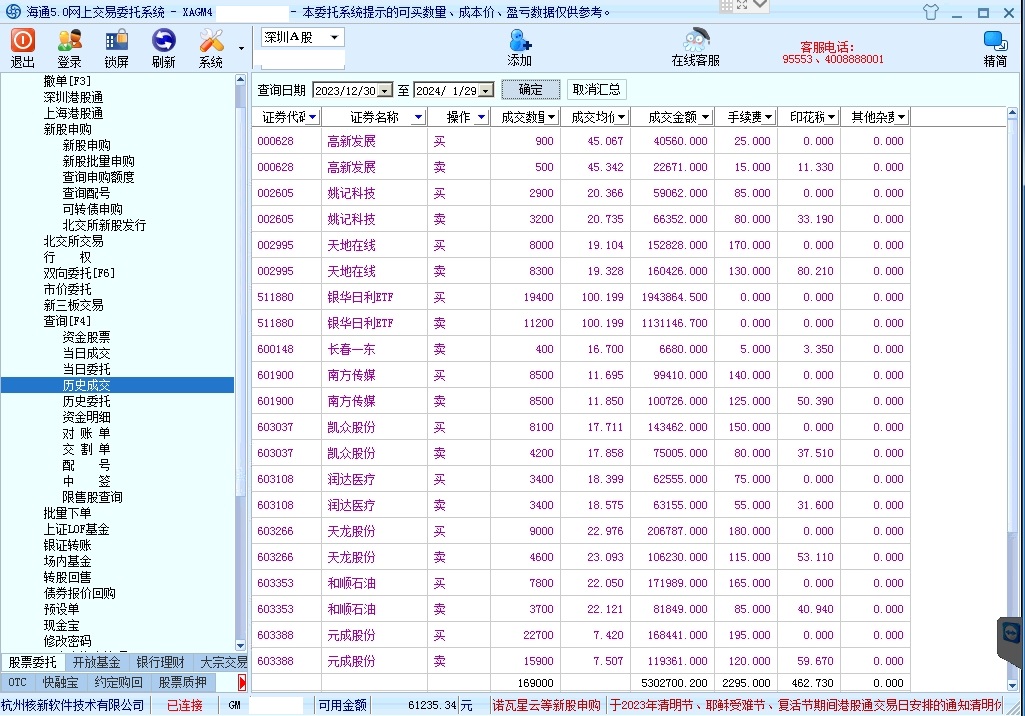
Task: Open the start date 2023/12/30 picker
Action: [x=385, y=91]
